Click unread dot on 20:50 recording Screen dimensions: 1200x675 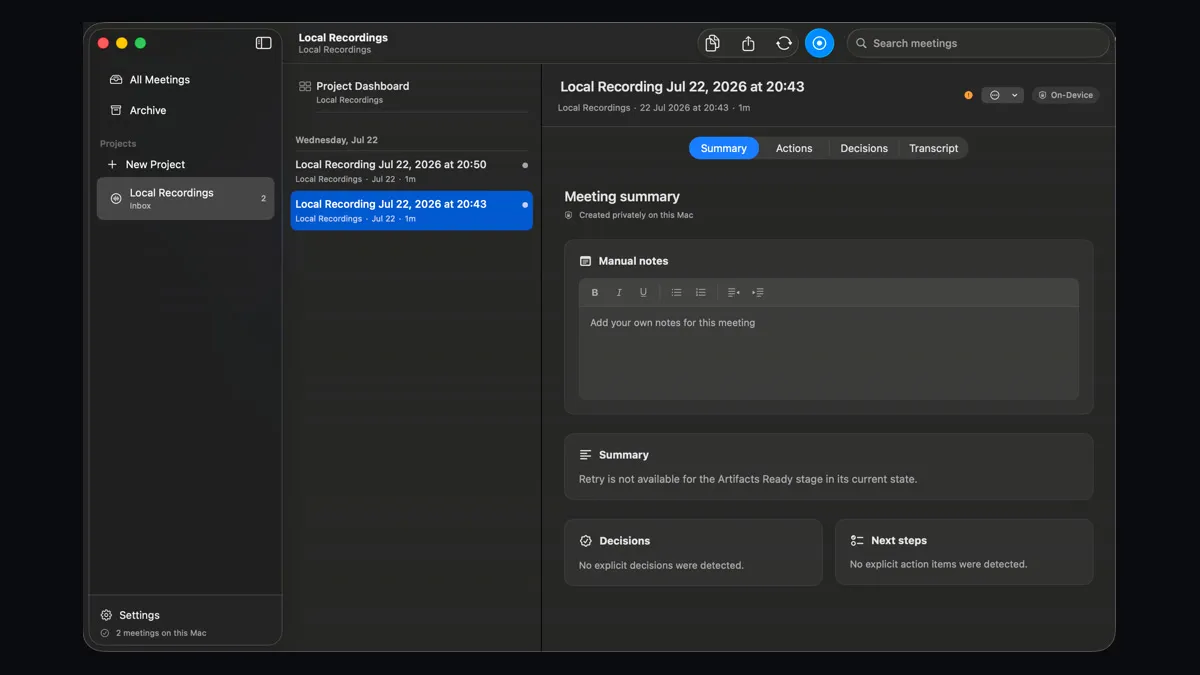525,165
